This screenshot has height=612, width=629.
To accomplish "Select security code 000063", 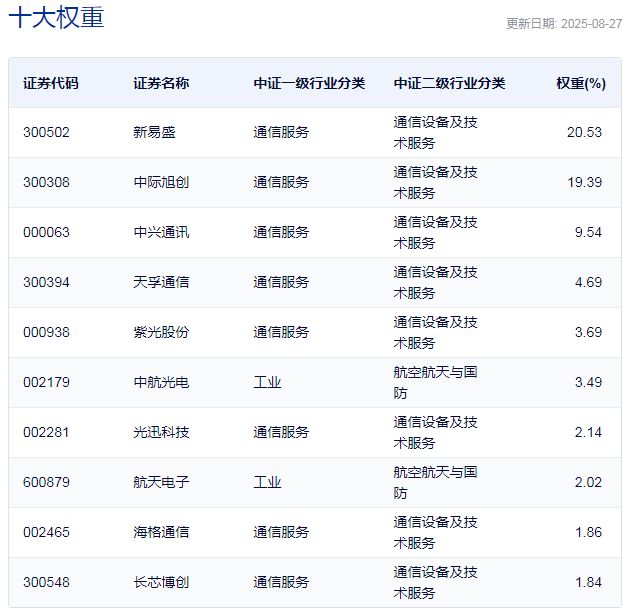I will [47, 232].
